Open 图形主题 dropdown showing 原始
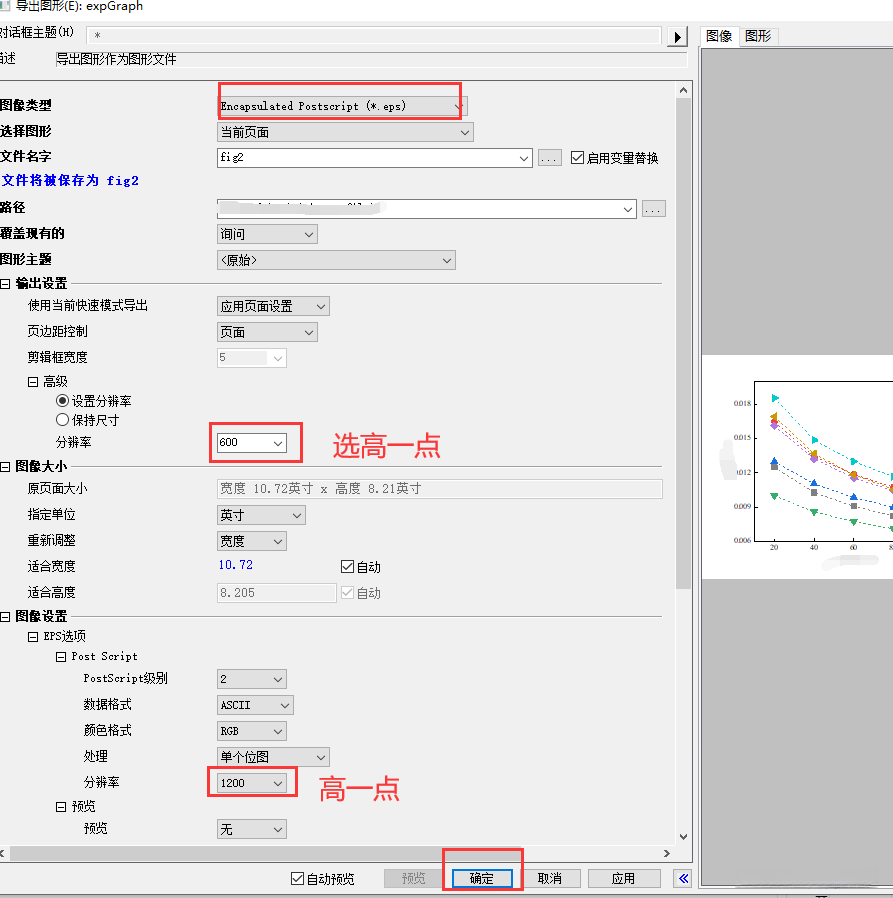Screen dimensions: 893x898 [336, 260]
